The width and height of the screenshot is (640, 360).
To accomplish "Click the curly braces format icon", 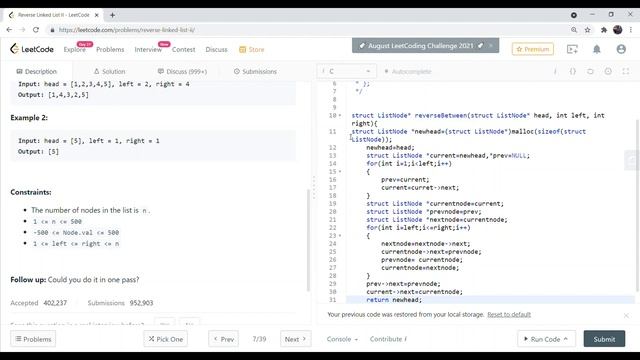I will coord(573,71).
